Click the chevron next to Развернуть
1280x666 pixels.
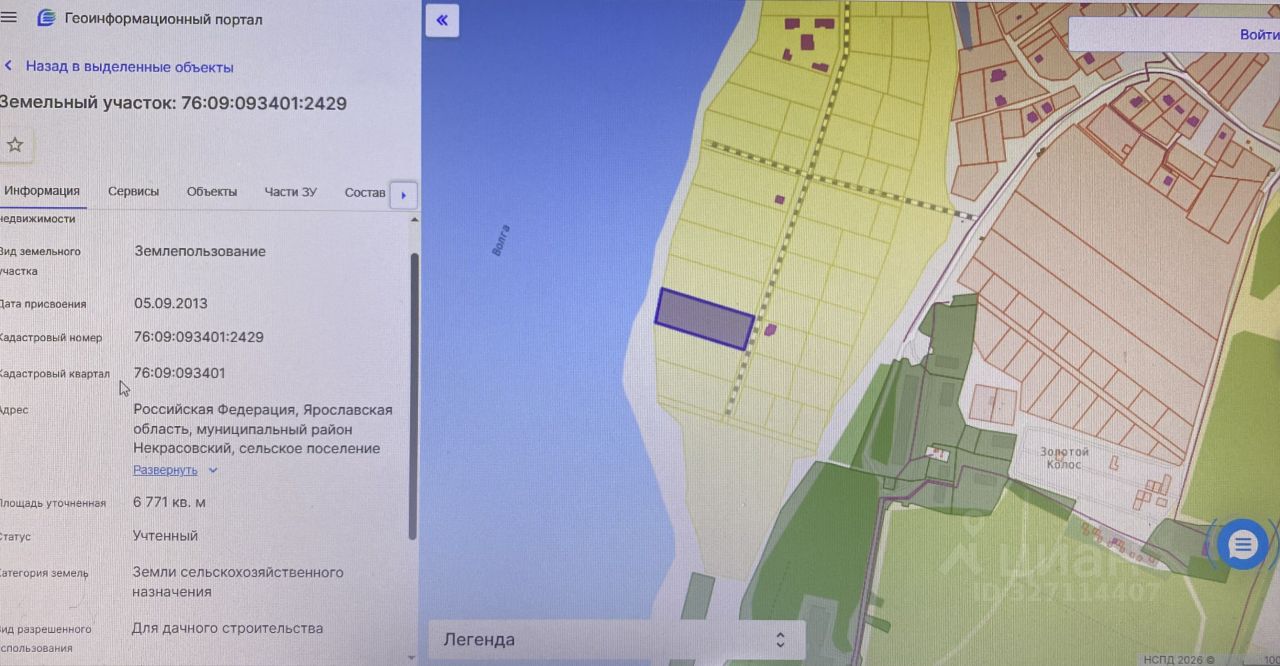(x=212, y=470)
